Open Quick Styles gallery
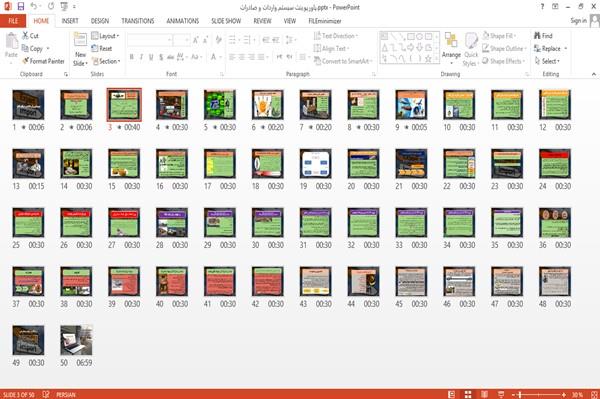 coord(471,50)
